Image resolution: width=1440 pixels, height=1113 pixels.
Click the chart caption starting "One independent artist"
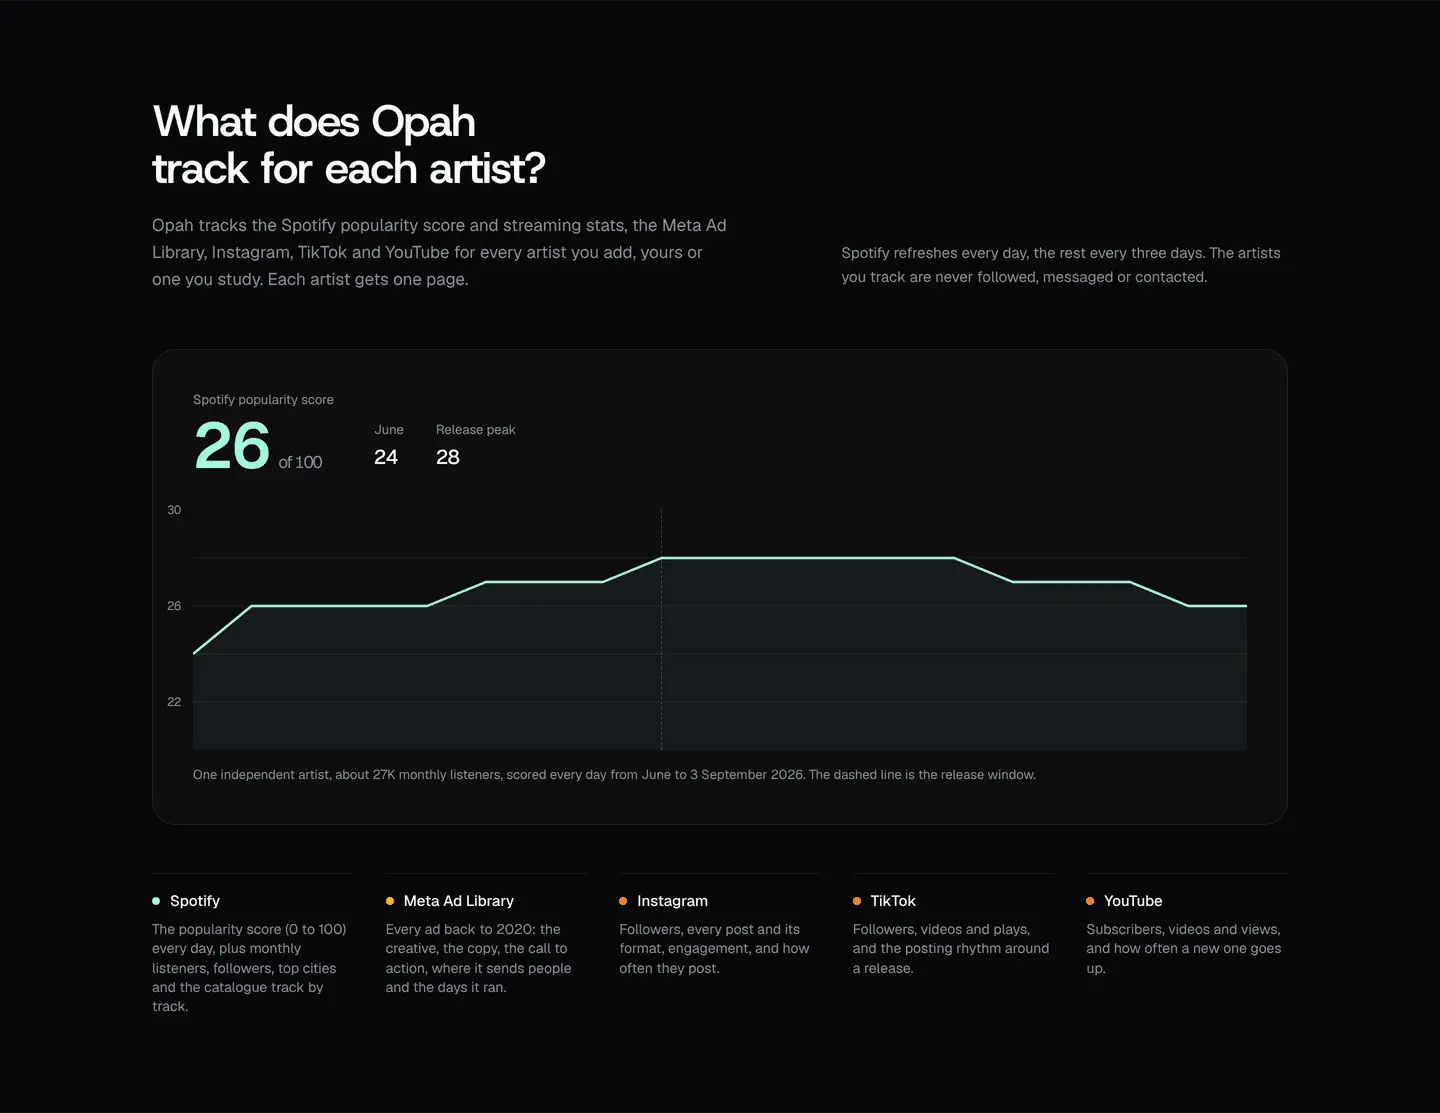click(614, 775)
